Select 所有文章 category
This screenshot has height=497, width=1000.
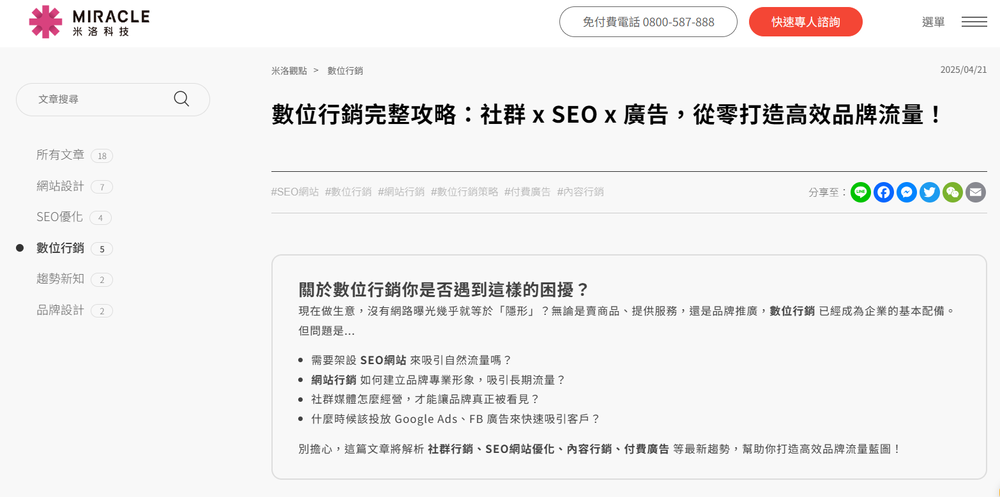point(60,155)
